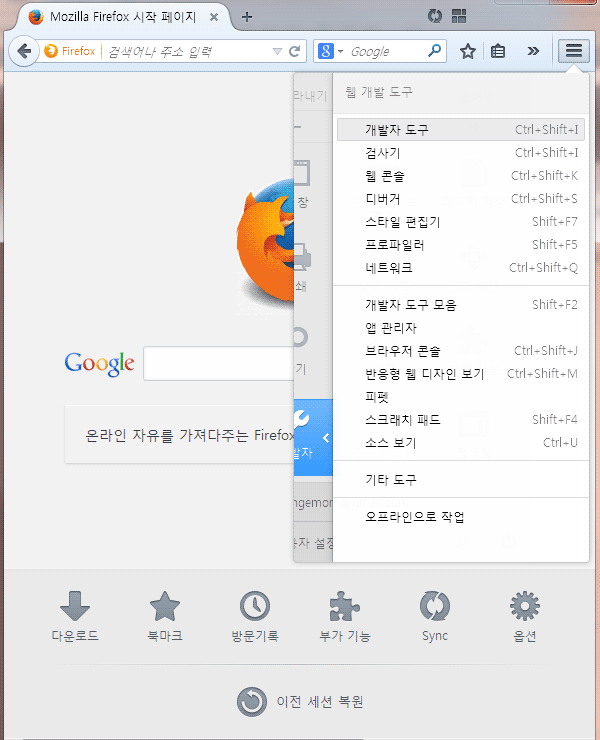The image size is (600, 740).
Task: Open 웹 콘솔 from menu
Action: coord(461,176)
